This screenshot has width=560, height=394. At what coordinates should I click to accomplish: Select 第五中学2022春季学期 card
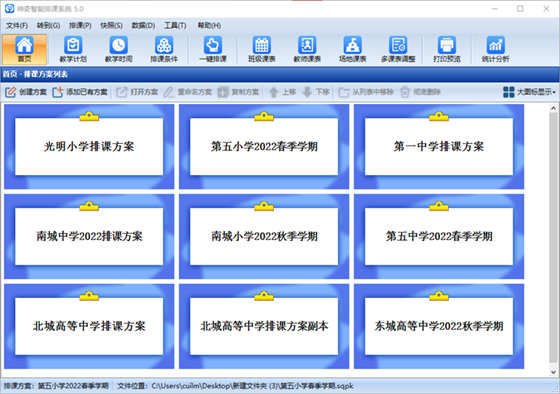[x=439, y=236]
